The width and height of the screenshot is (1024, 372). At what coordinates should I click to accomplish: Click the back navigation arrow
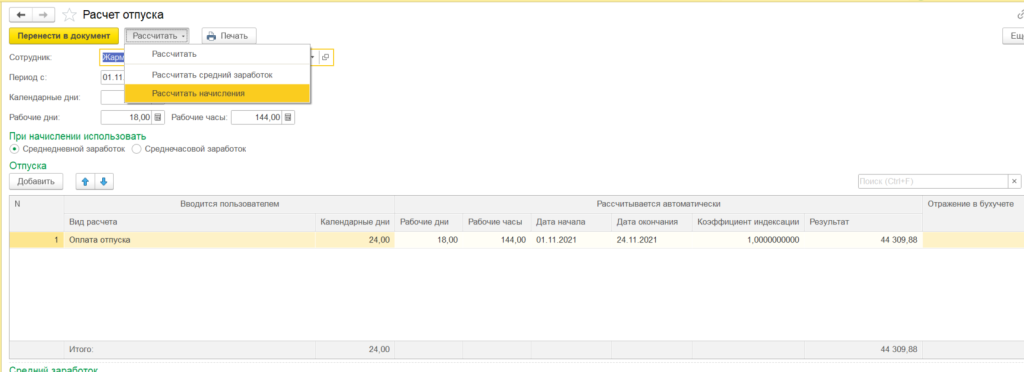20,14
